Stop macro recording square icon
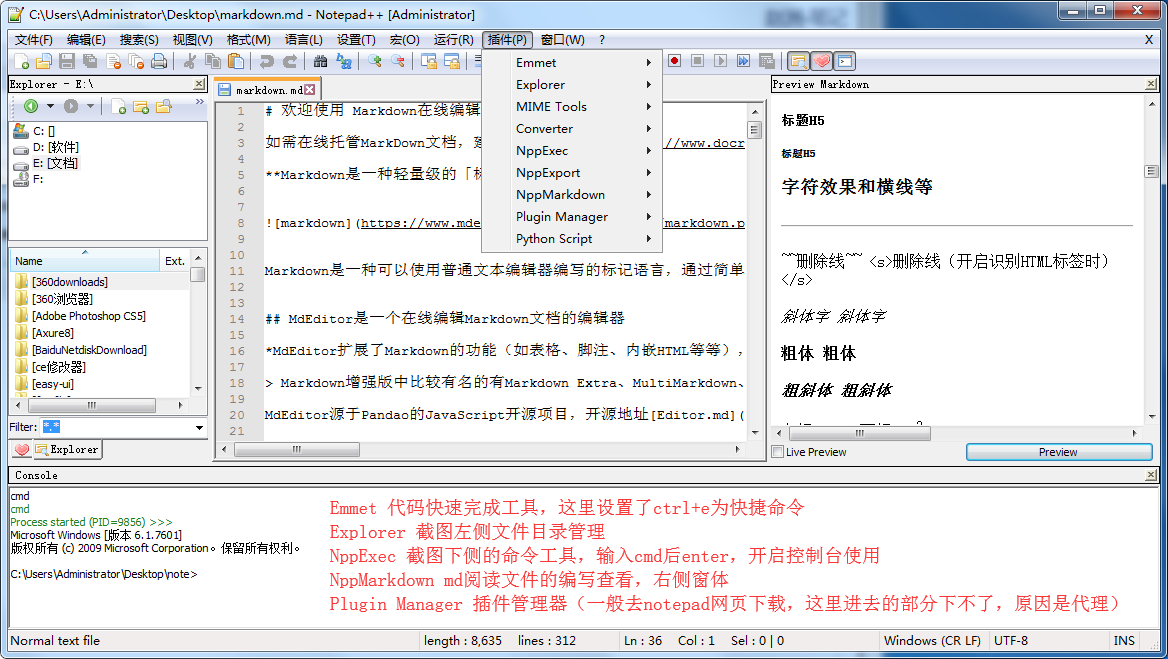 coord(697,61)
